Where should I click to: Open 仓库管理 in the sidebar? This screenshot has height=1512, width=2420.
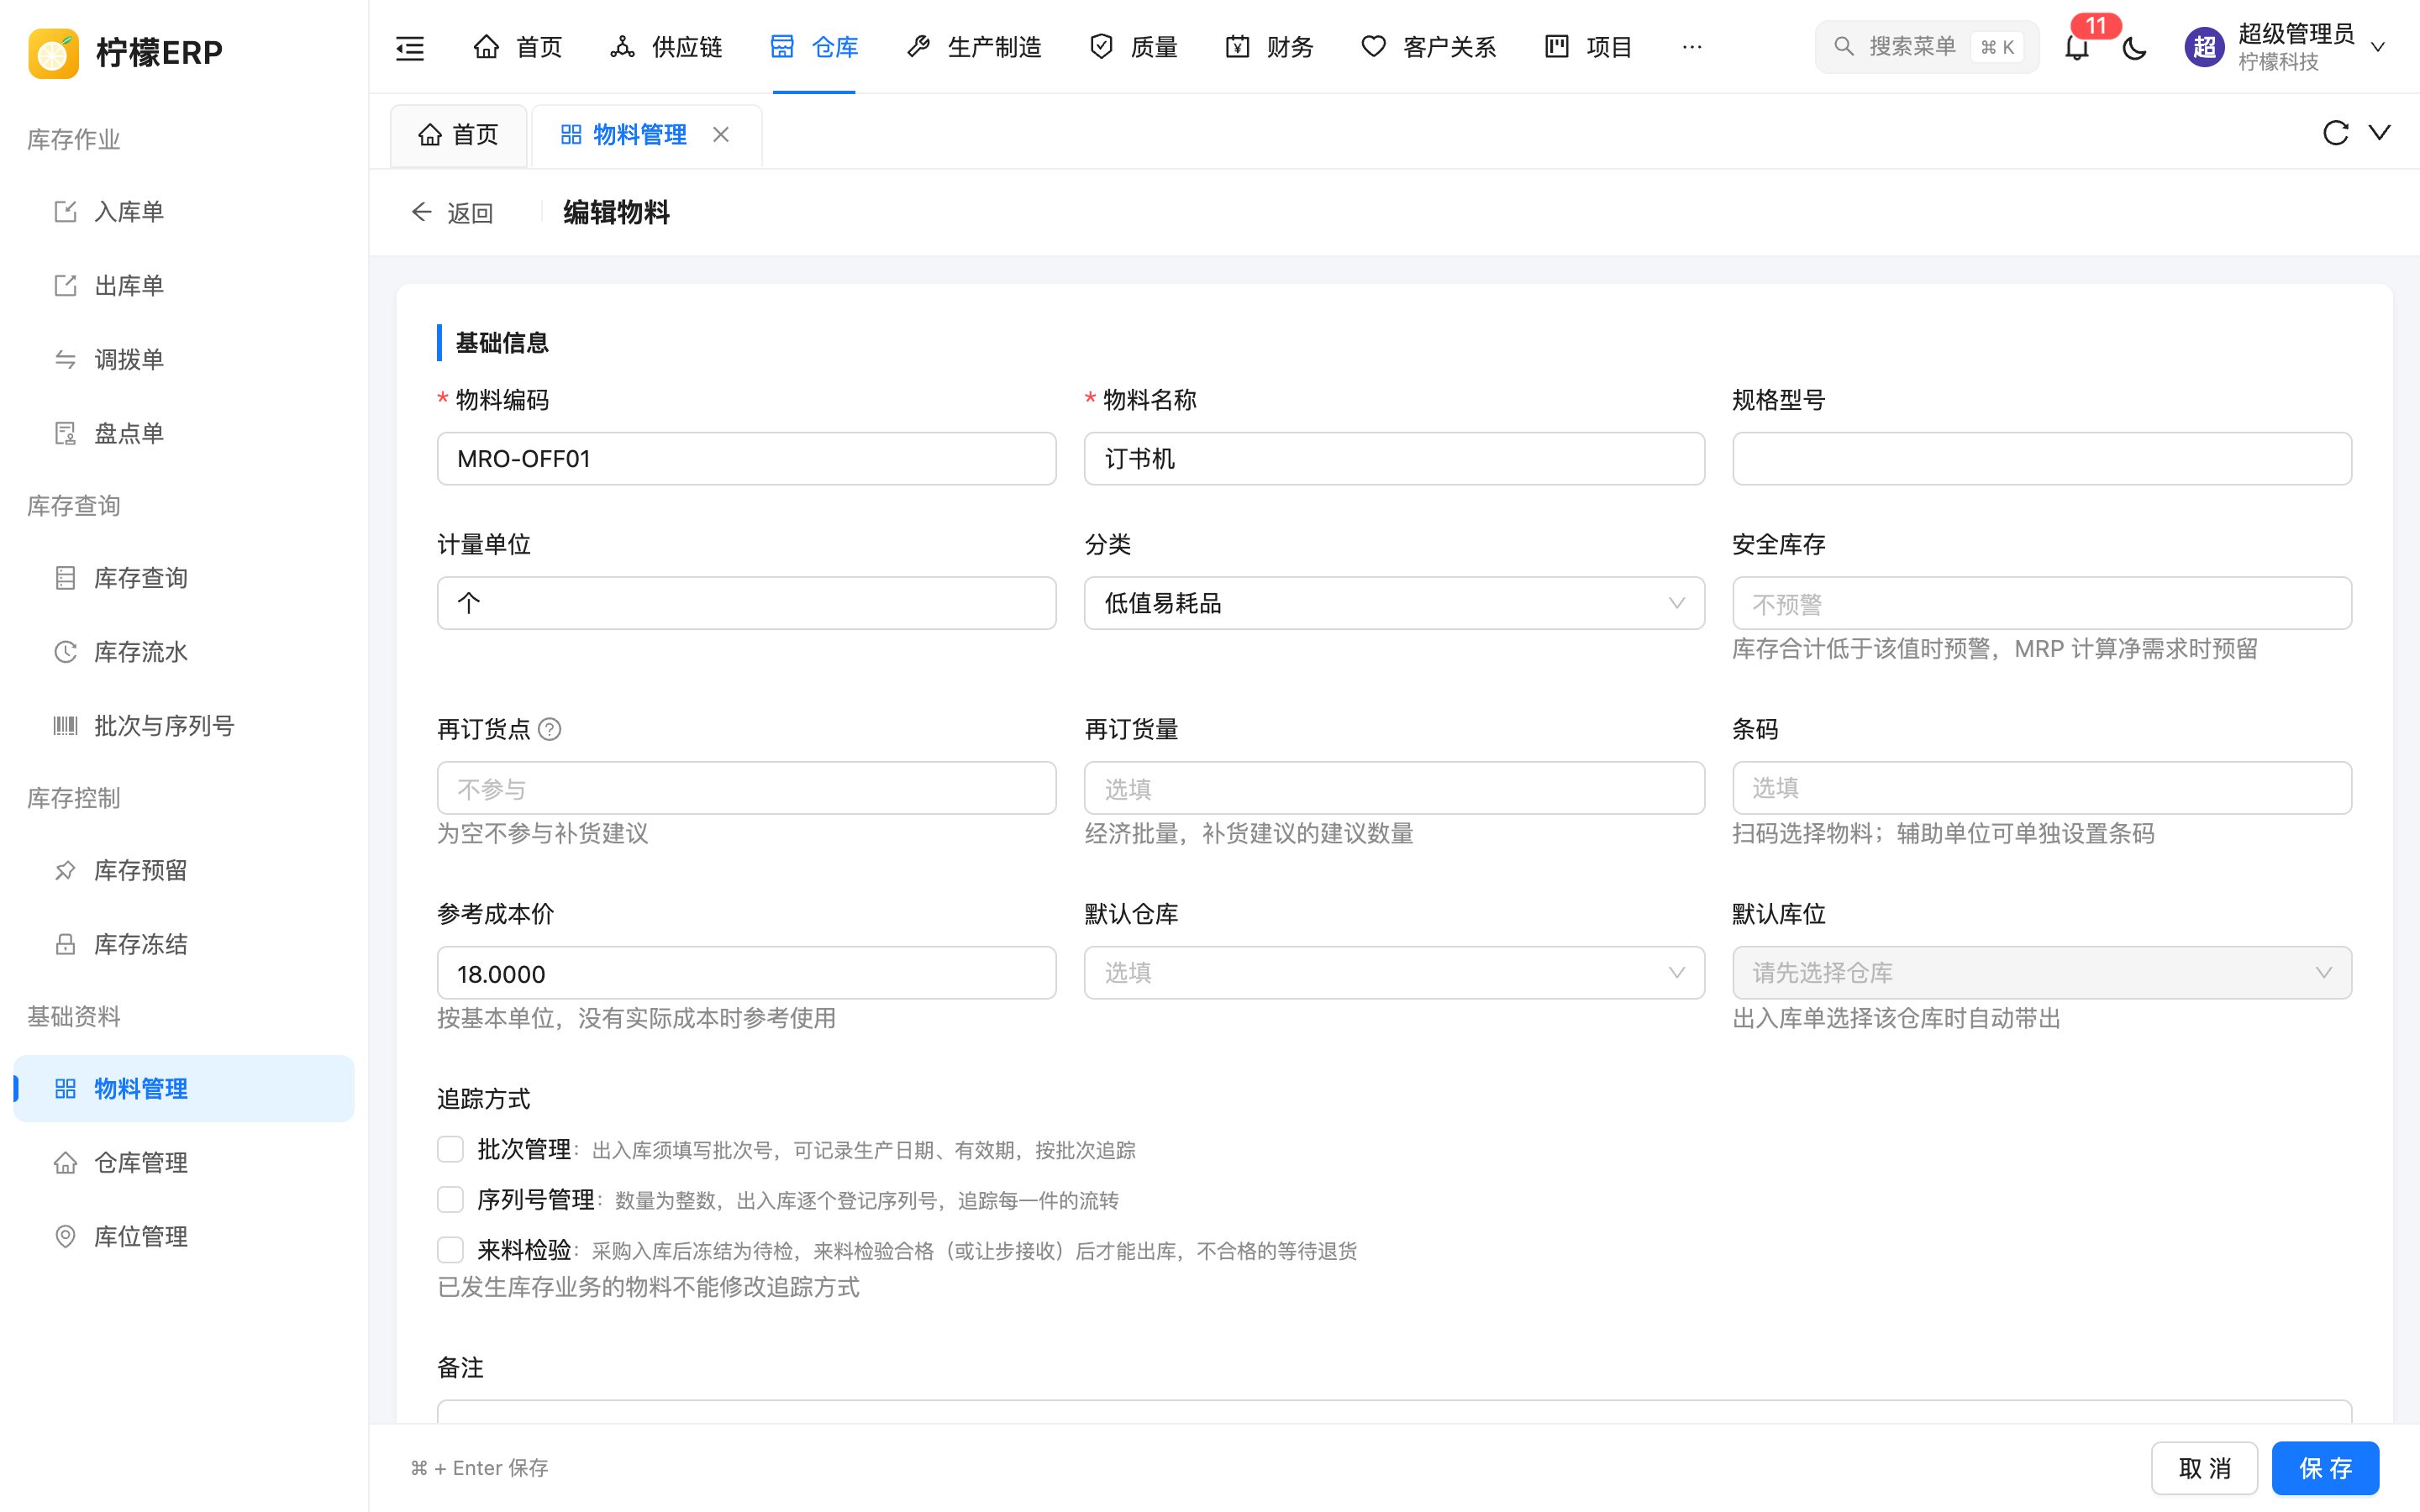click(184, 1163)
